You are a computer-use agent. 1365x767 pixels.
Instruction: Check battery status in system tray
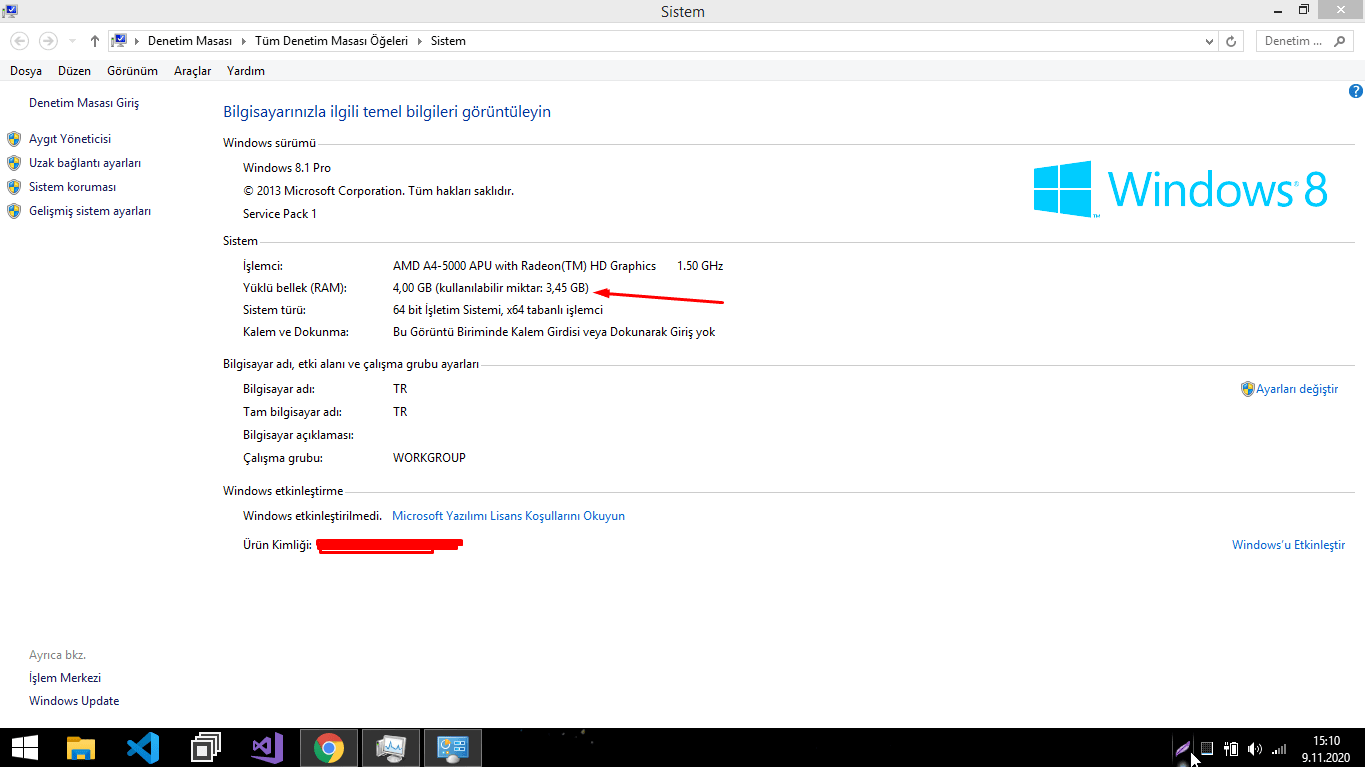pos(1232,748)
